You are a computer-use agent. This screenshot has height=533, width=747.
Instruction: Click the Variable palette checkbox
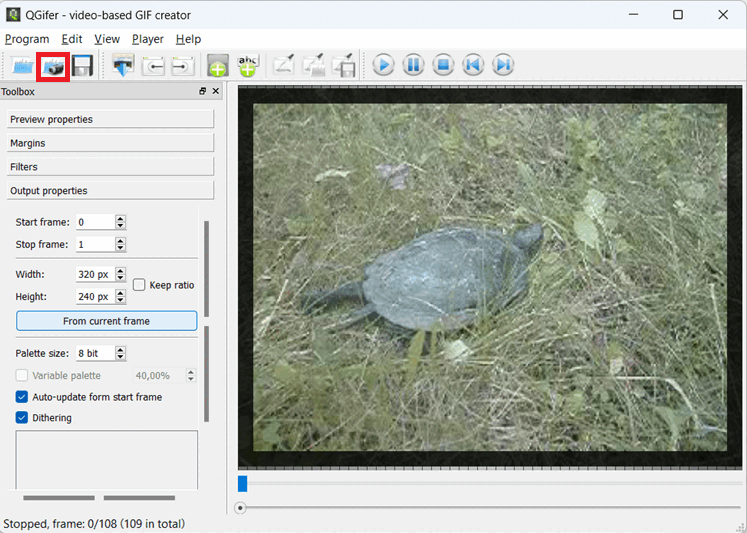21,375
